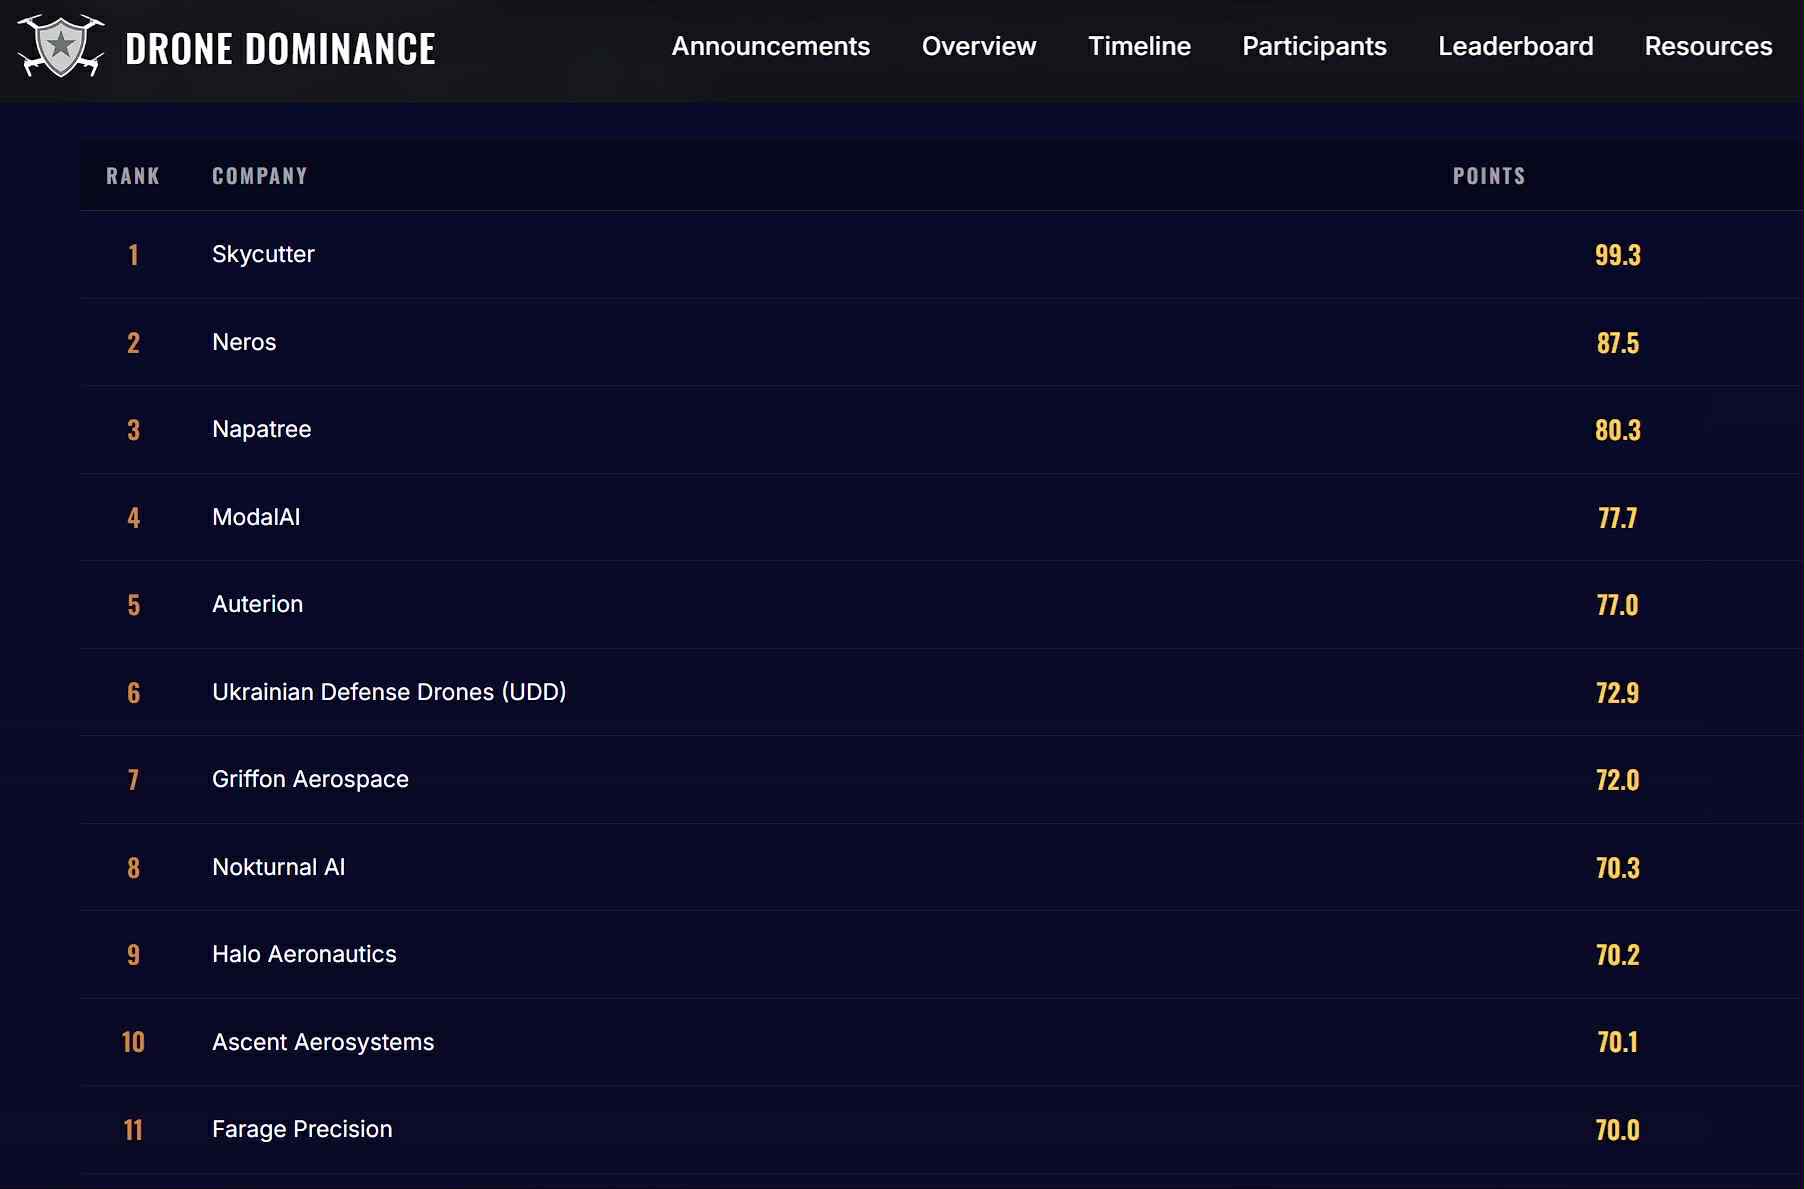Click the ModalAI company entry
1804x1189 pixels.
point(256,517)
